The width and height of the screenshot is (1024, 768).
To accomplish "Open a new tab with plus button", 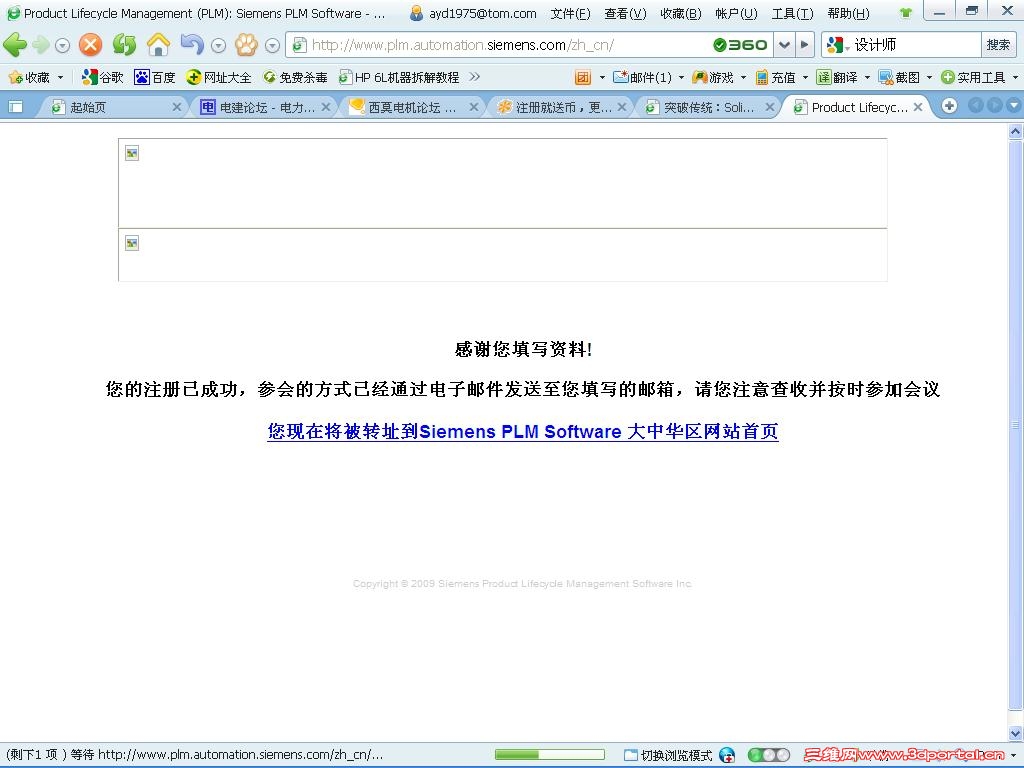I will (950, 106).
